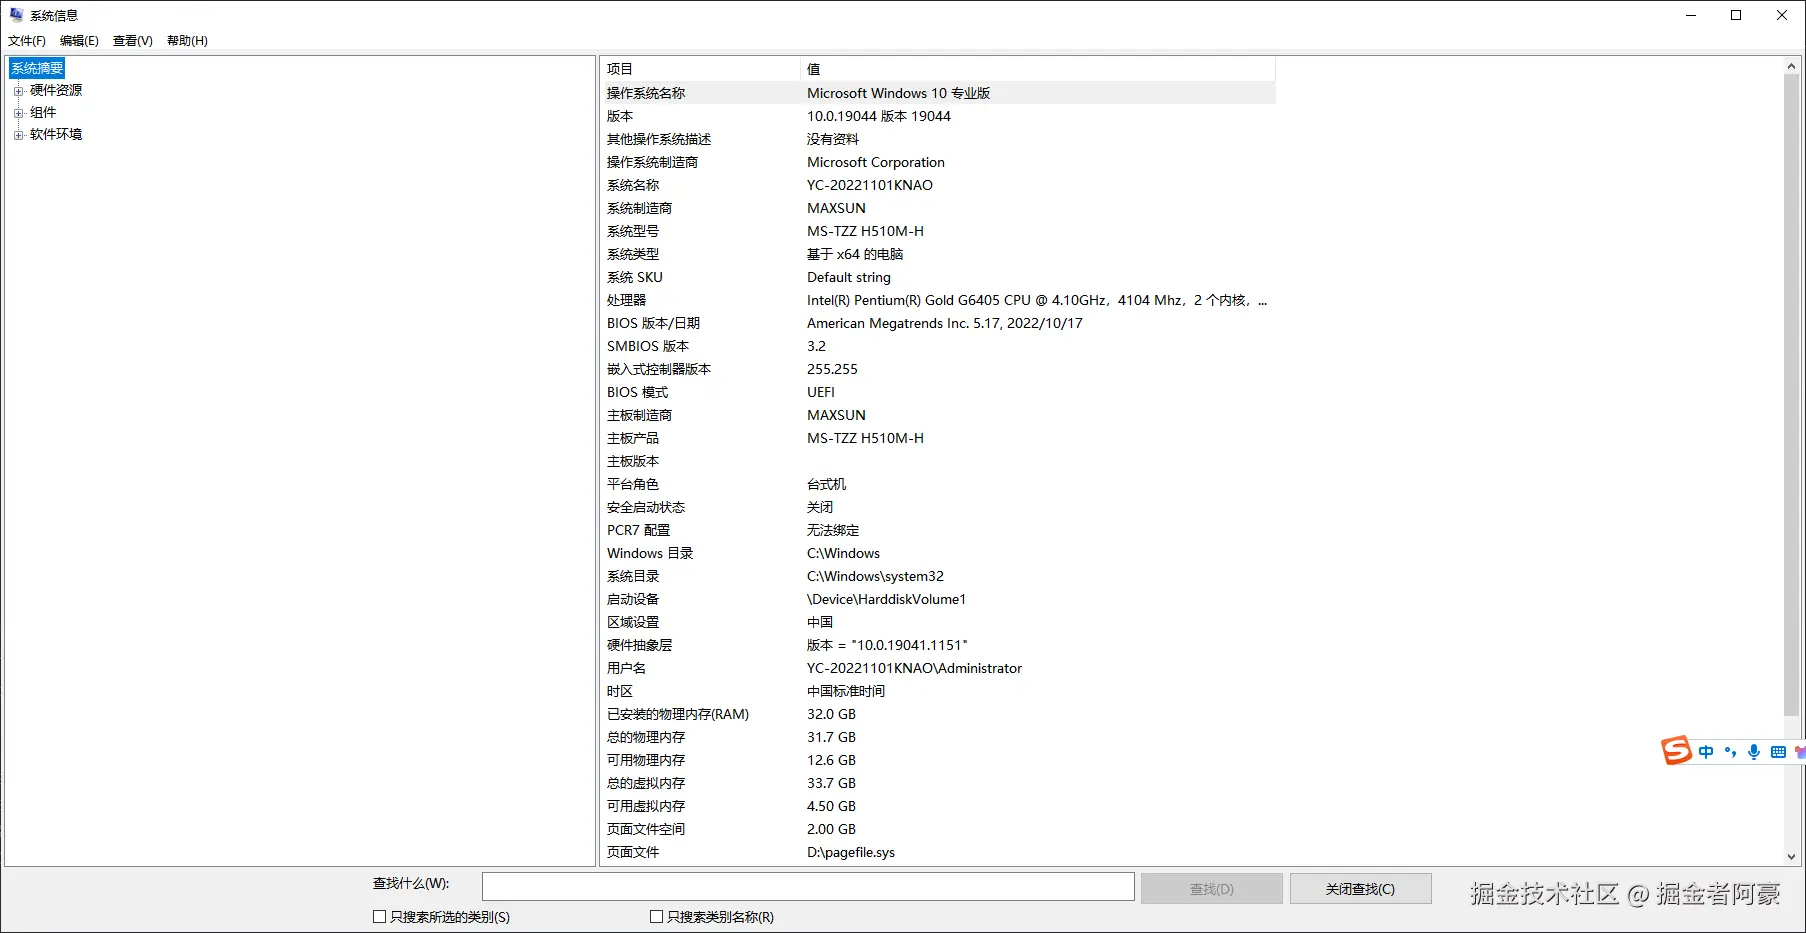1806x933 pixels.
Task: Click the UEFI value
Action: [821, 392]
